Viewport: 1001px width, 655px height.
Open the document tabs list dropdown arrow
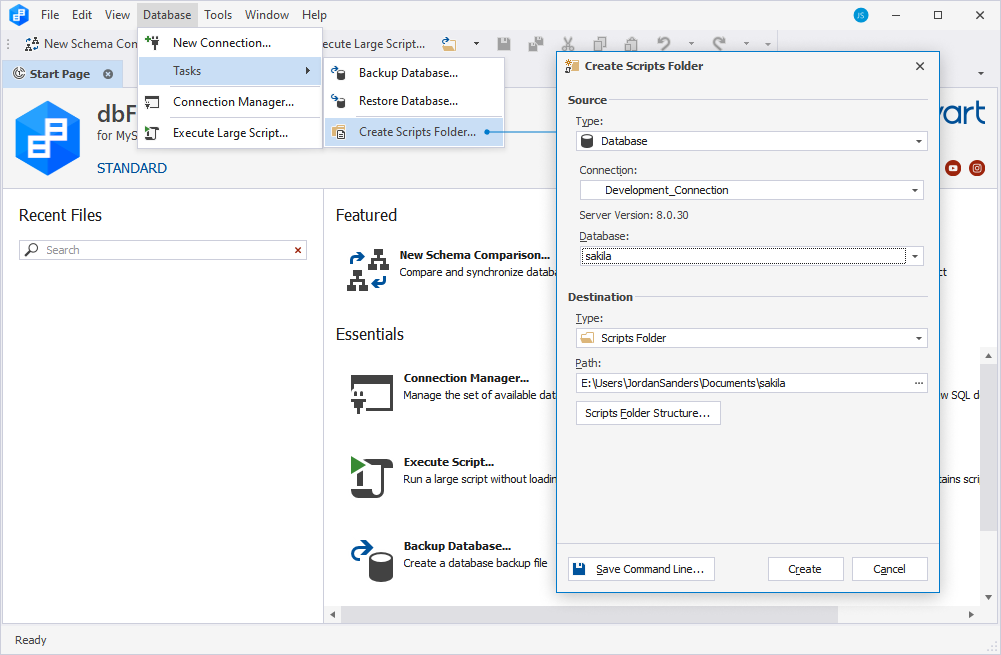pyautogui.click(x=981, y=73)
